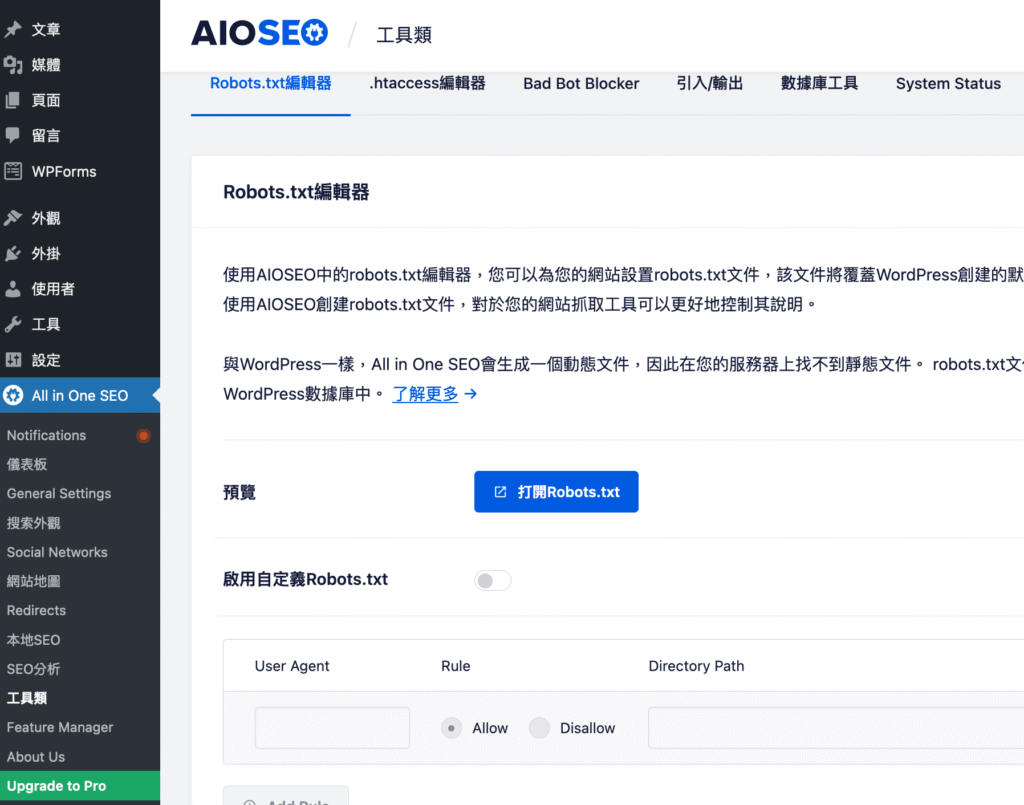
Task: Click the paintbrush icon beside 外觀
Action: click(13, 218)
